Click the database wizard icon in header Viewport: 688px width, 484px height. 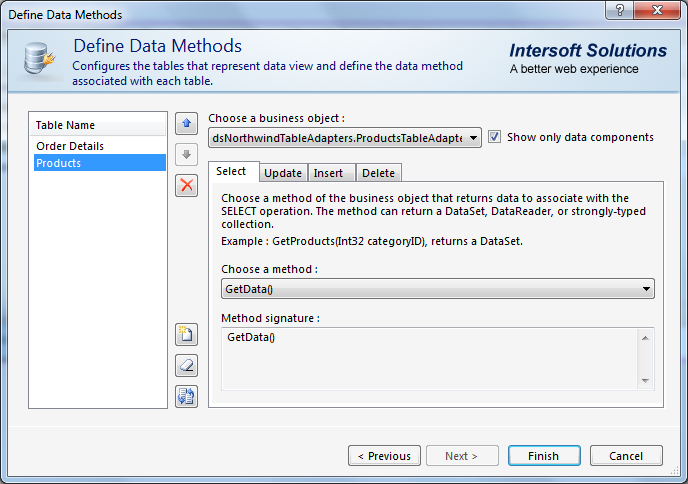pyautogui.click(x=40, y=61)
